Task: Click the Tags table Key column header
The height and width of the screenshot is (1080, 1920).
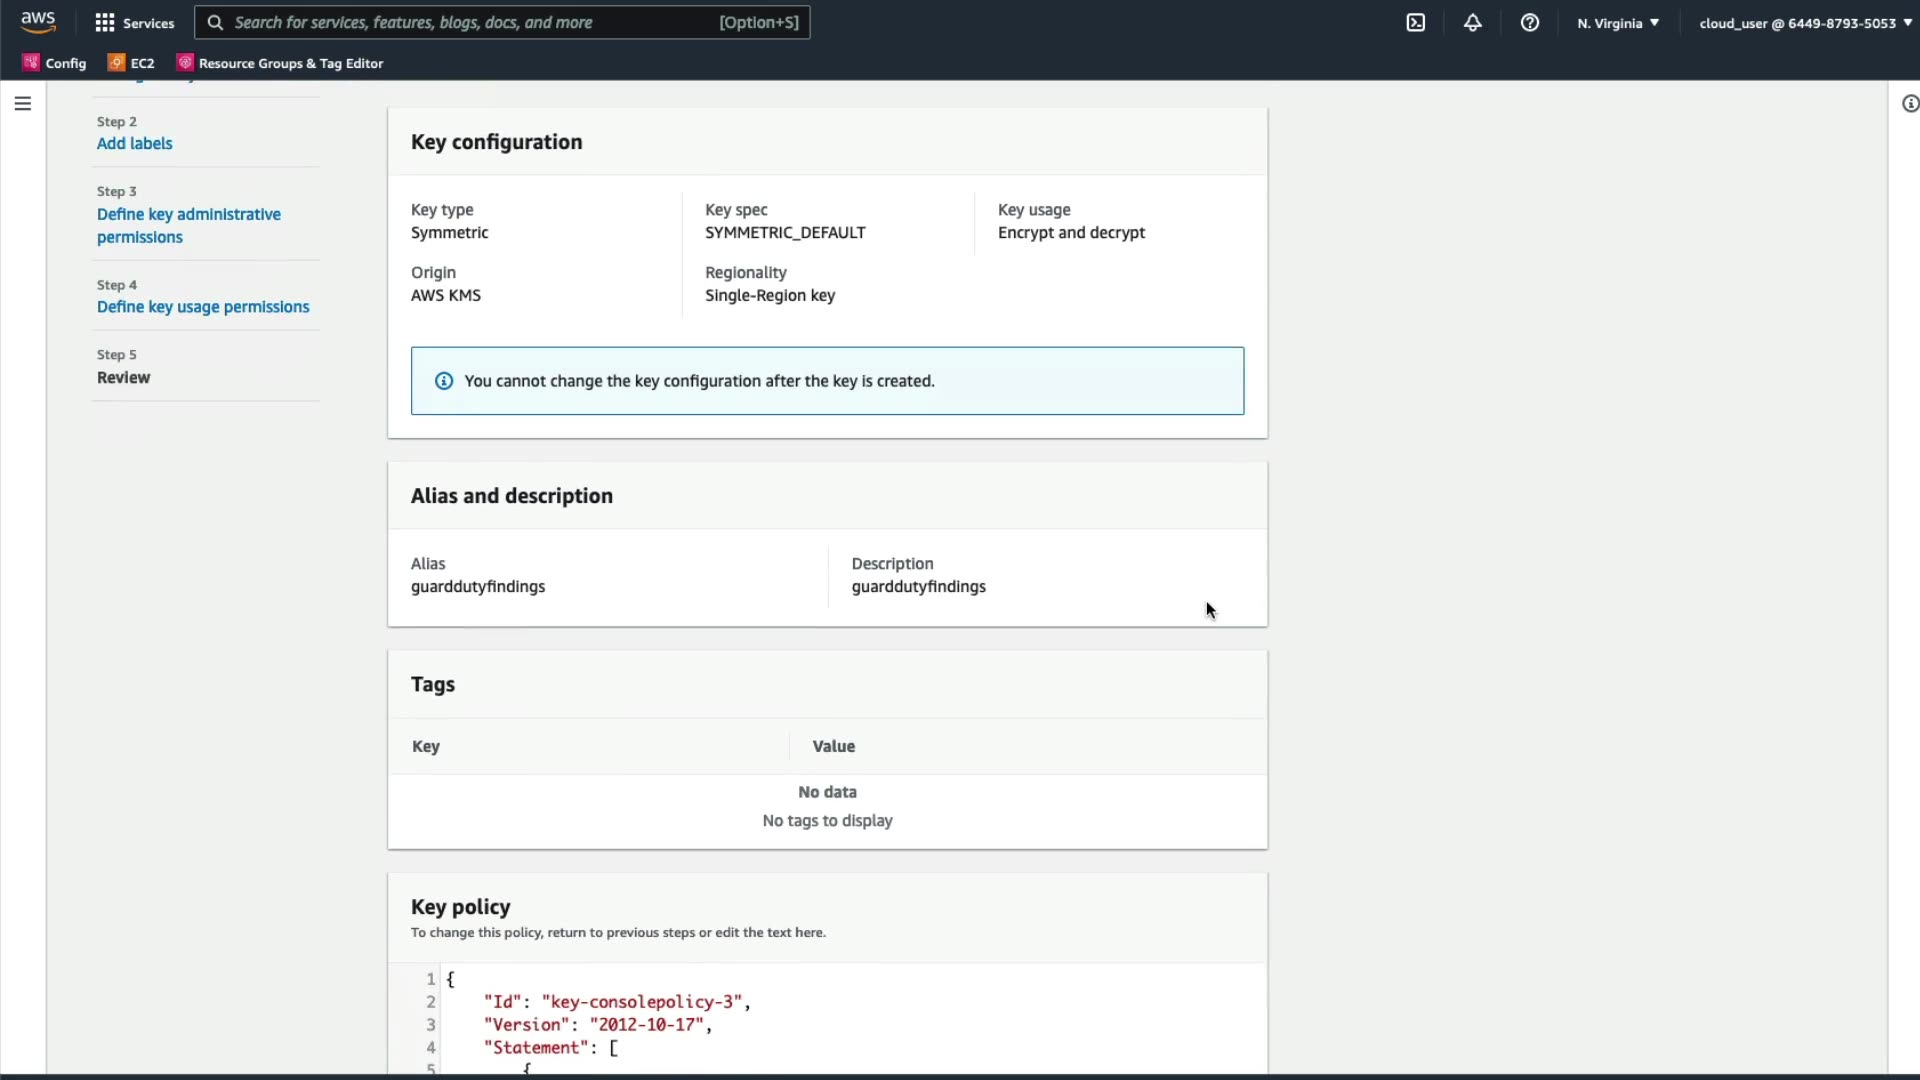Action: pos(426,746)
